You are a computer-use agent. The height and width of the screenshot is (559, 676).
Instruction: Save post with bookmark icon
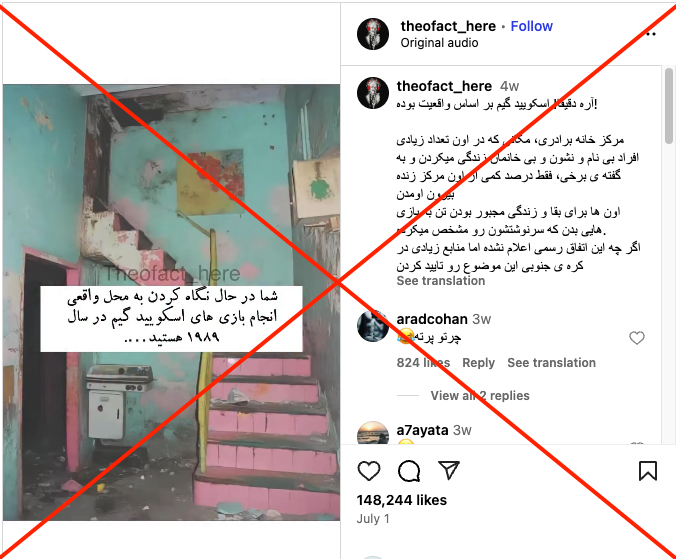coord(648,471)
